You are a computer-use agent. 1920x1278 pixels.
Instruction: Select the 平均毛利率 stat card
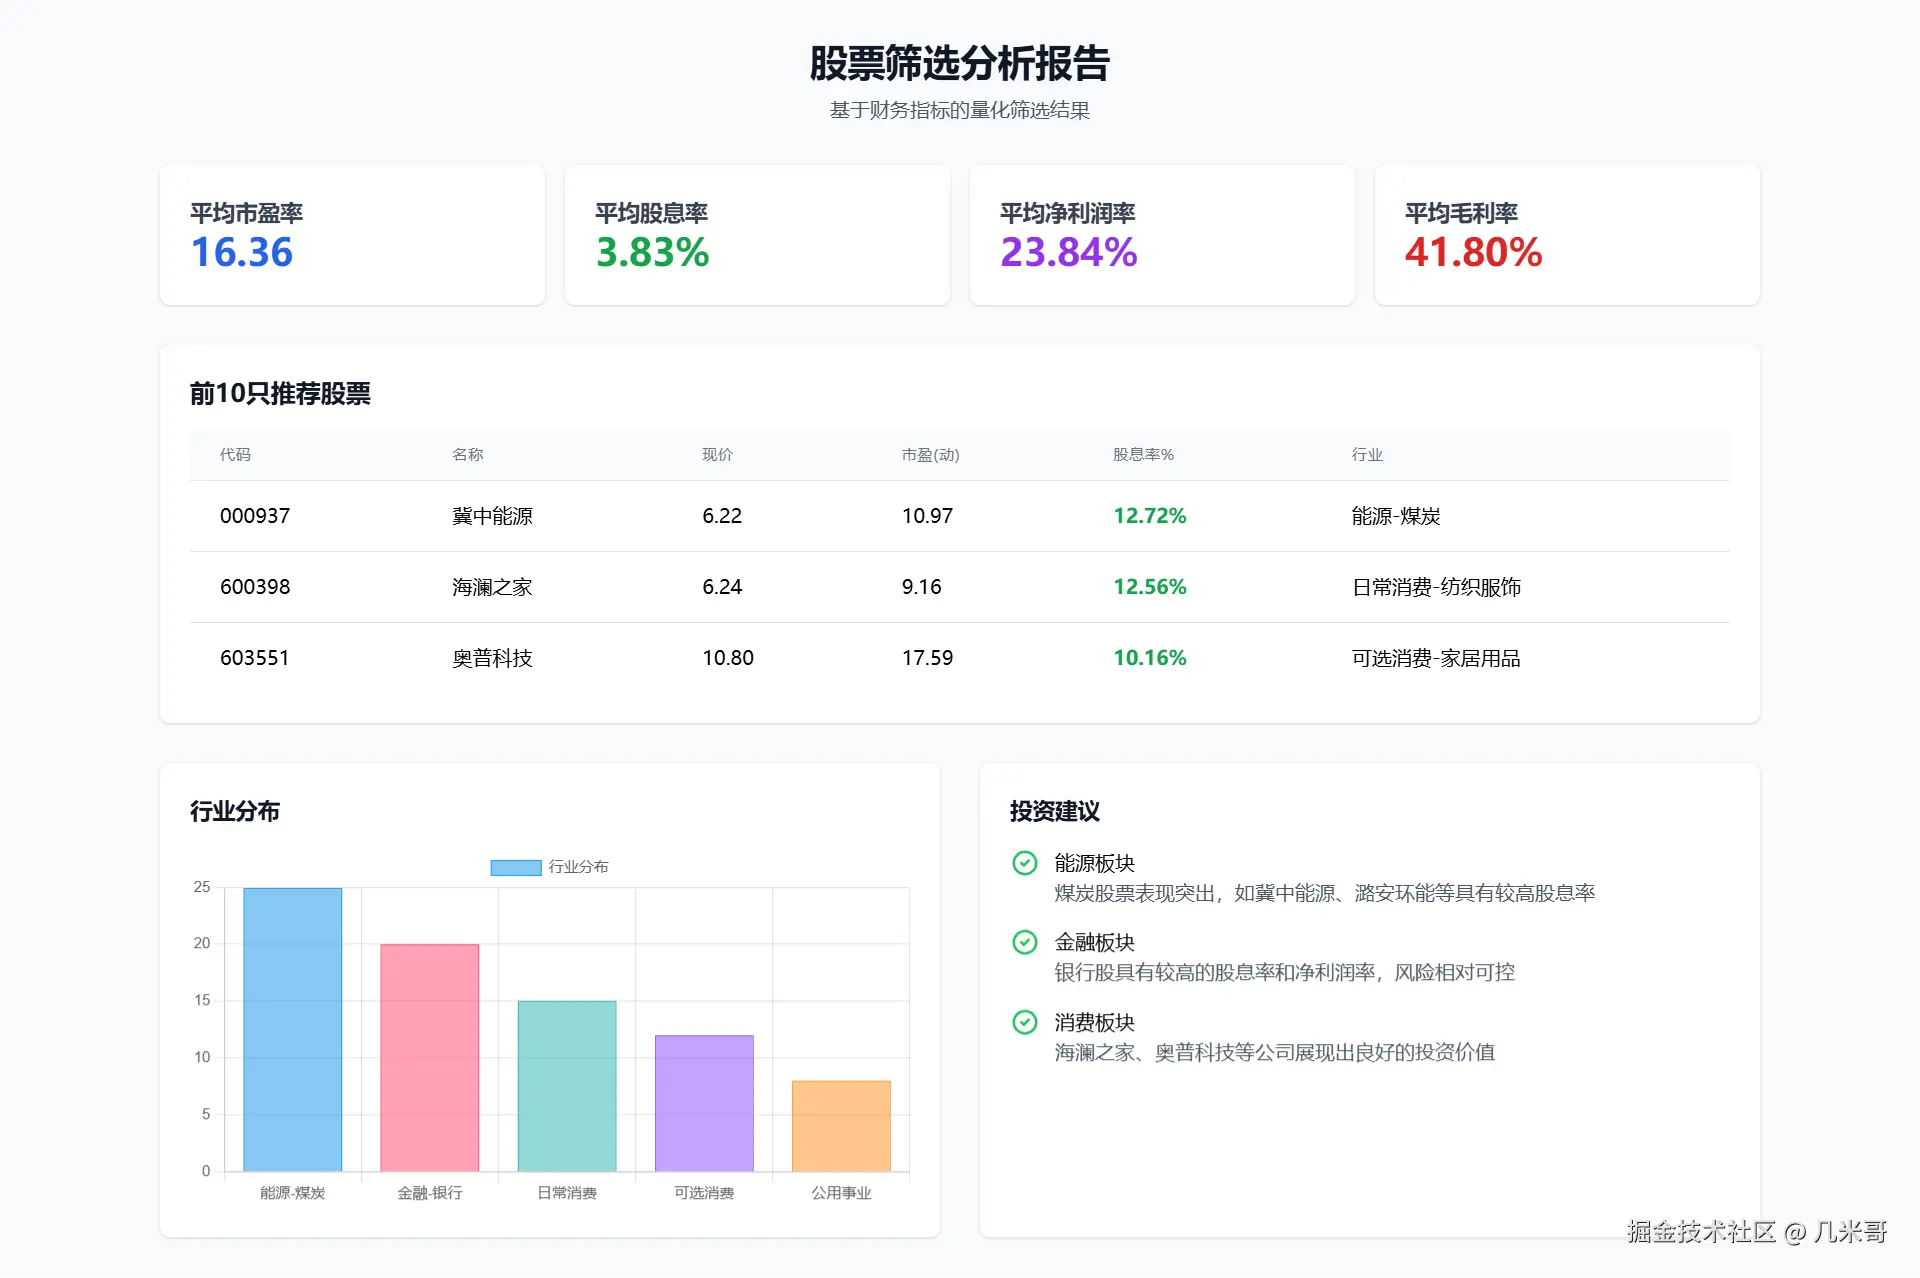[1567, 234]
